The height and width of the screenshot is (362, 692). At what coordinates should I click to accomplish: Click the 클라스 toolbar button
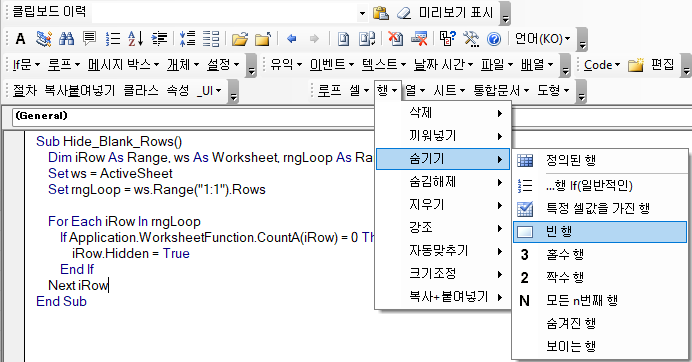[141, 90]
